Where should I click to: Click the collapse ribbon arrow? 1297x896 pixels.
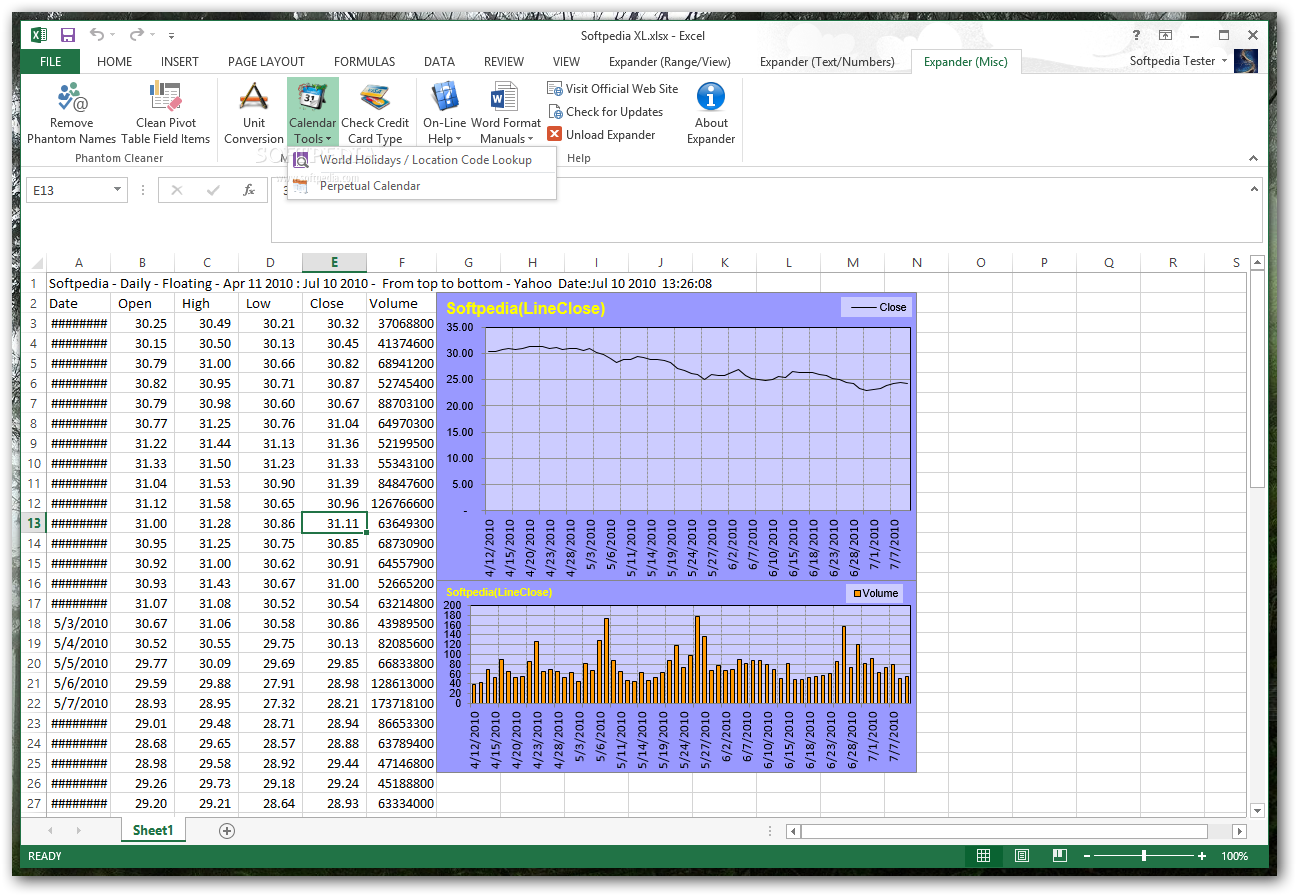1256,158
